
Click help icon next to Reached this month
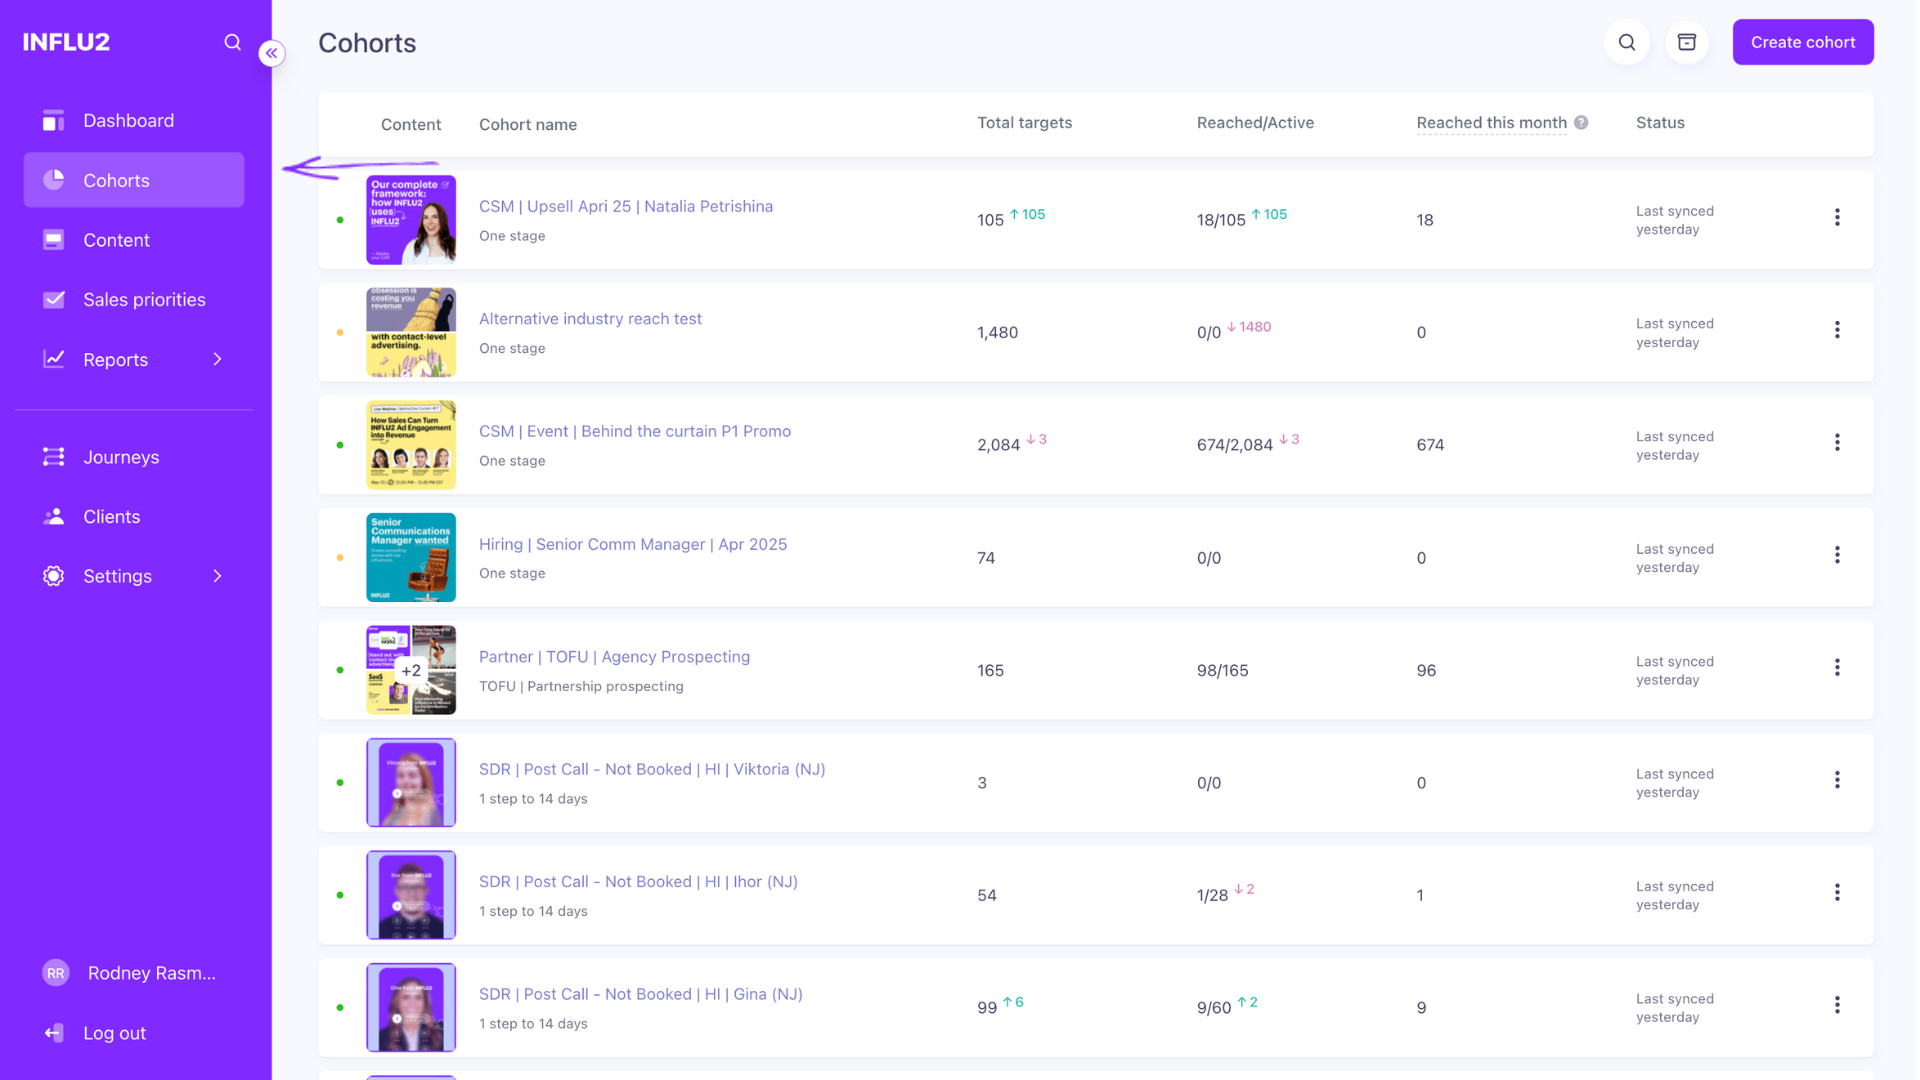(1581, 123)
